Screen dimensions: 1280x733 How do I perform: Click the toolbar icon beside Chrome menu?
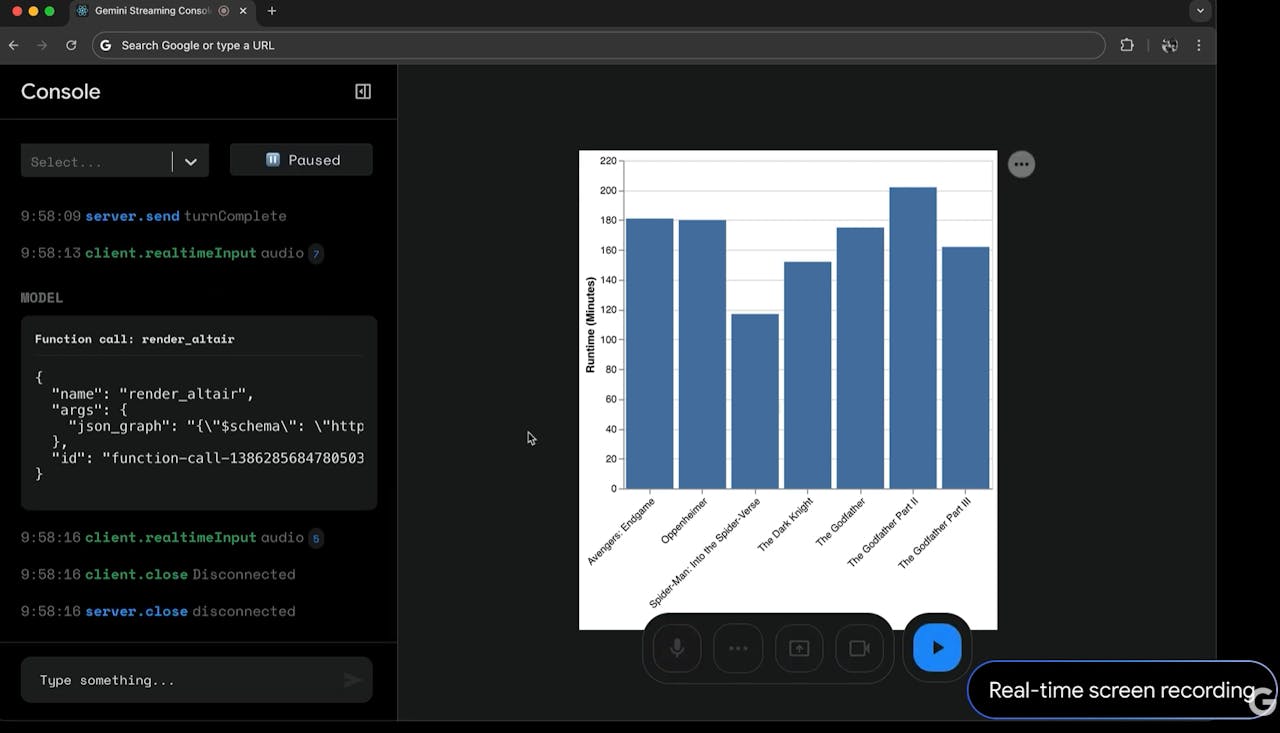(1169, 45)
